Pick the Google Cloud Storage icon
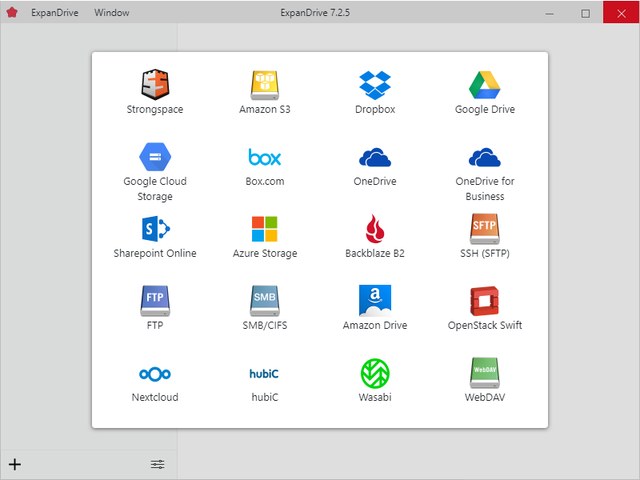This screenshot has width=640, height=480. pyautogui.click(x=155, y=157)
